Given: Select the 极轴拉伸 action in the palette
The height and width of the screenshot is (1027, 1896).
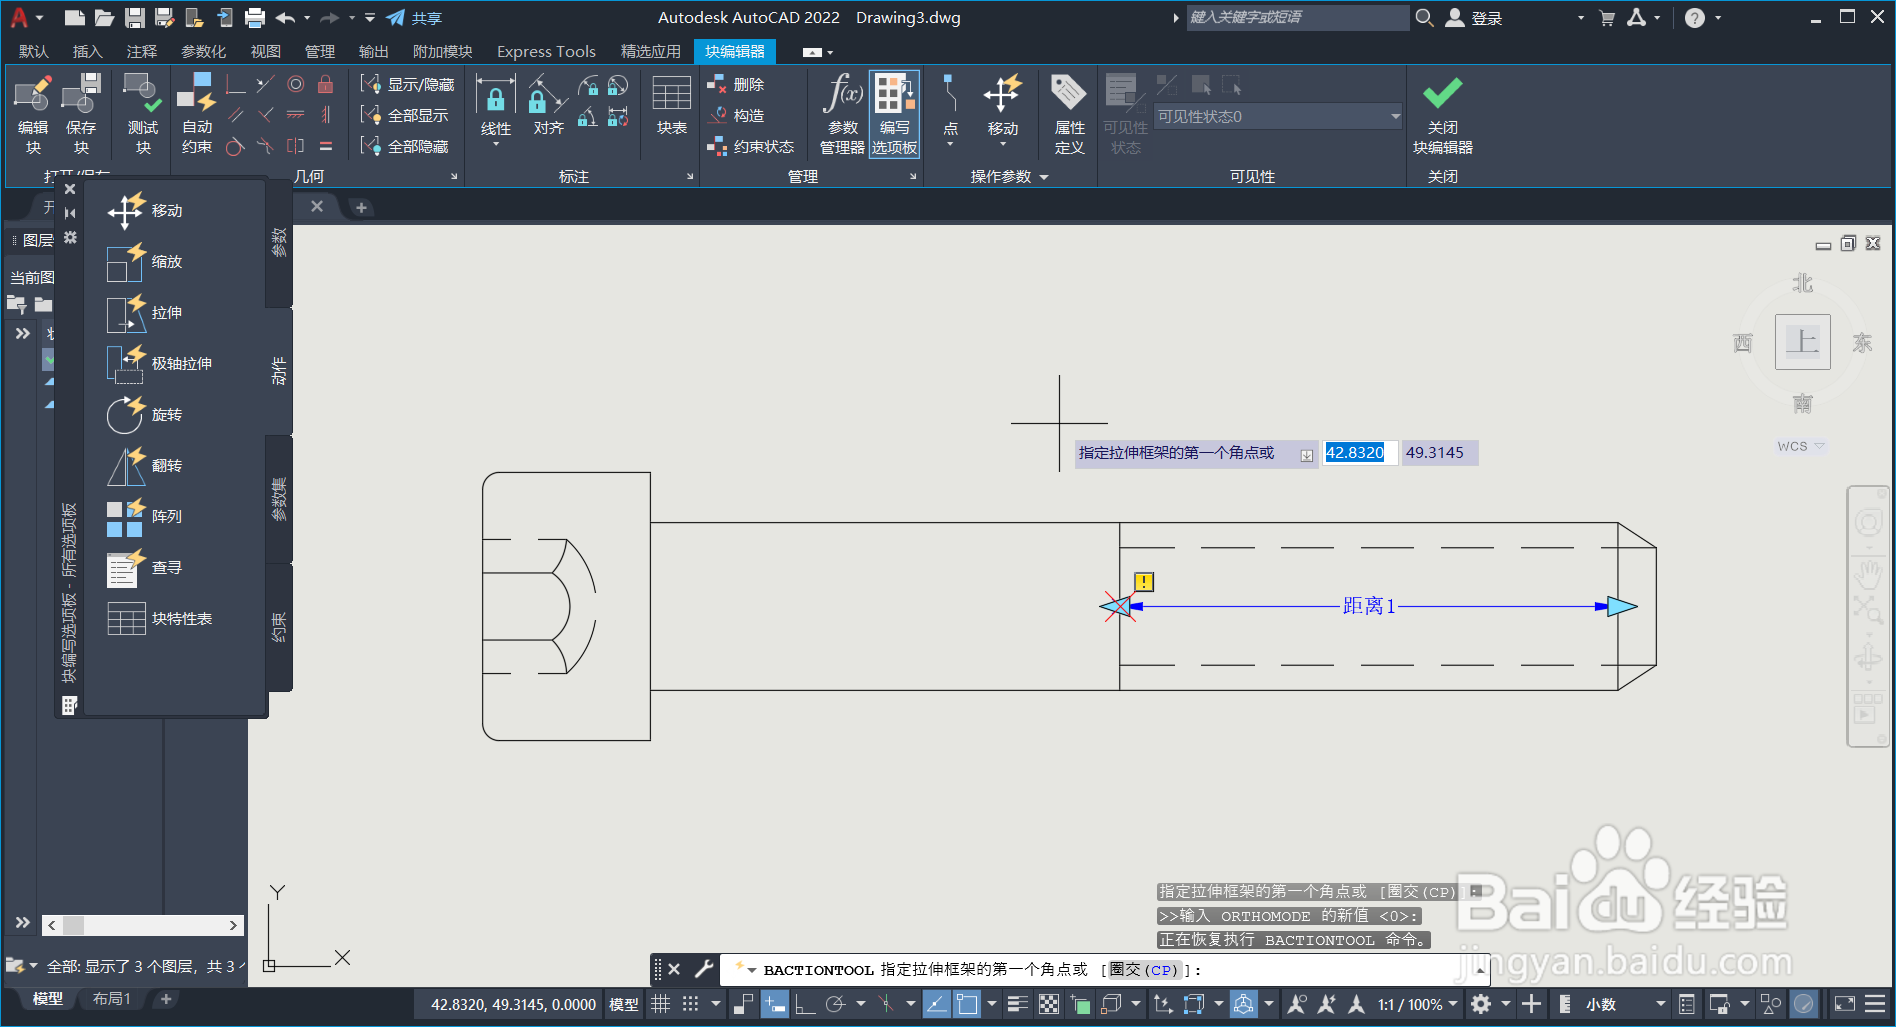Looking at the screenshot, I should 160,364.
